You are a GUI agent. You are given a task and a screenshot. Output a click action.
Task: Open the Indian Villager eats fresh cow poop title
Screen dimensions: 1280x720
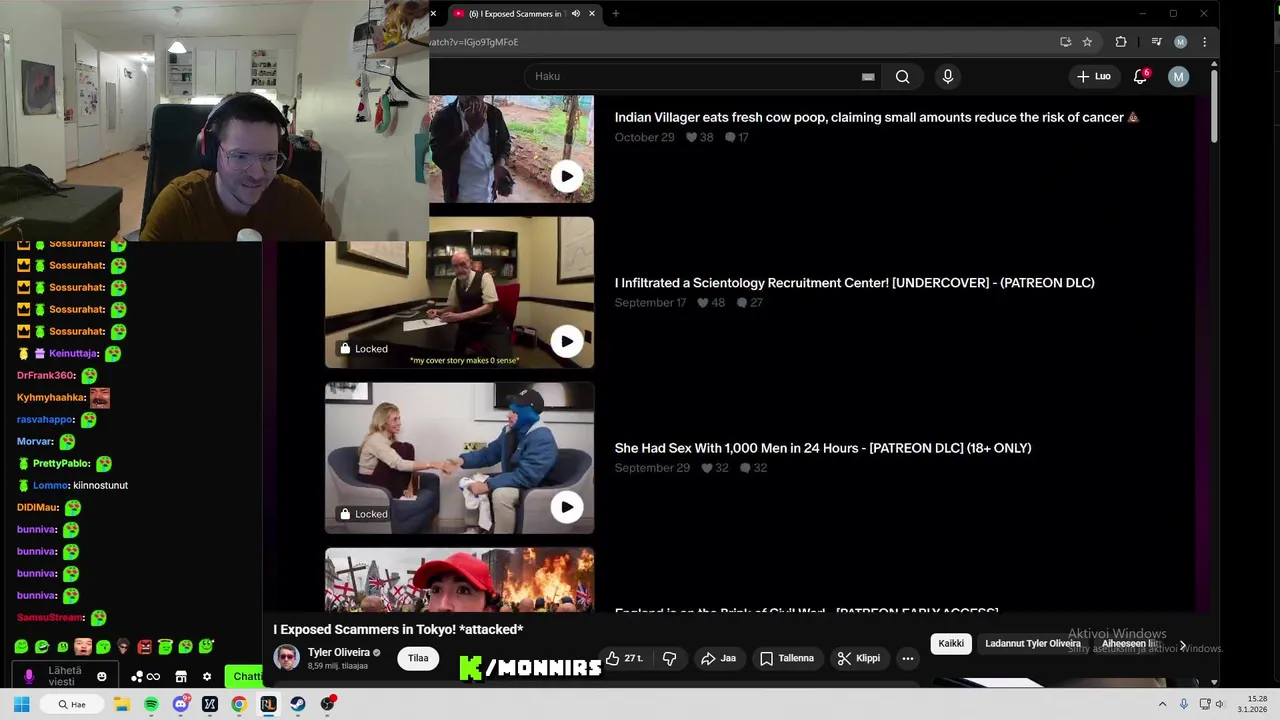click(x=876, y=117)
